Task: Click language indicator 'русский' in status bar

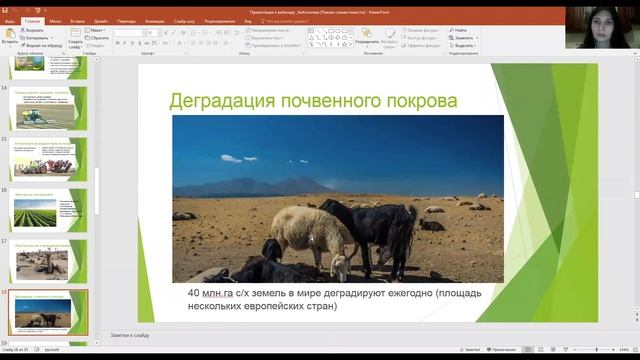Action: (52, 350)
